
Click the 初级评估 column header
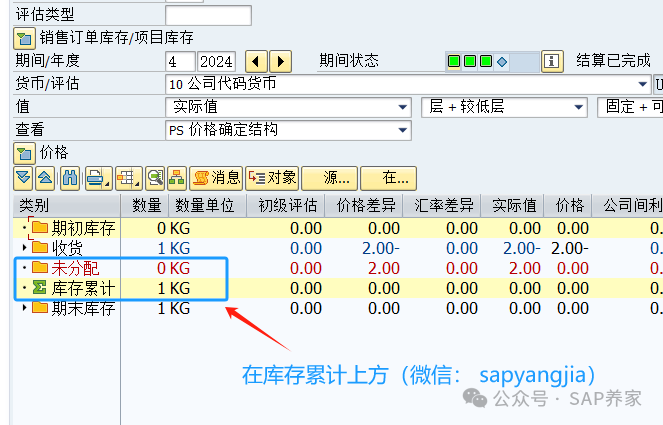[x=285, y=206]
